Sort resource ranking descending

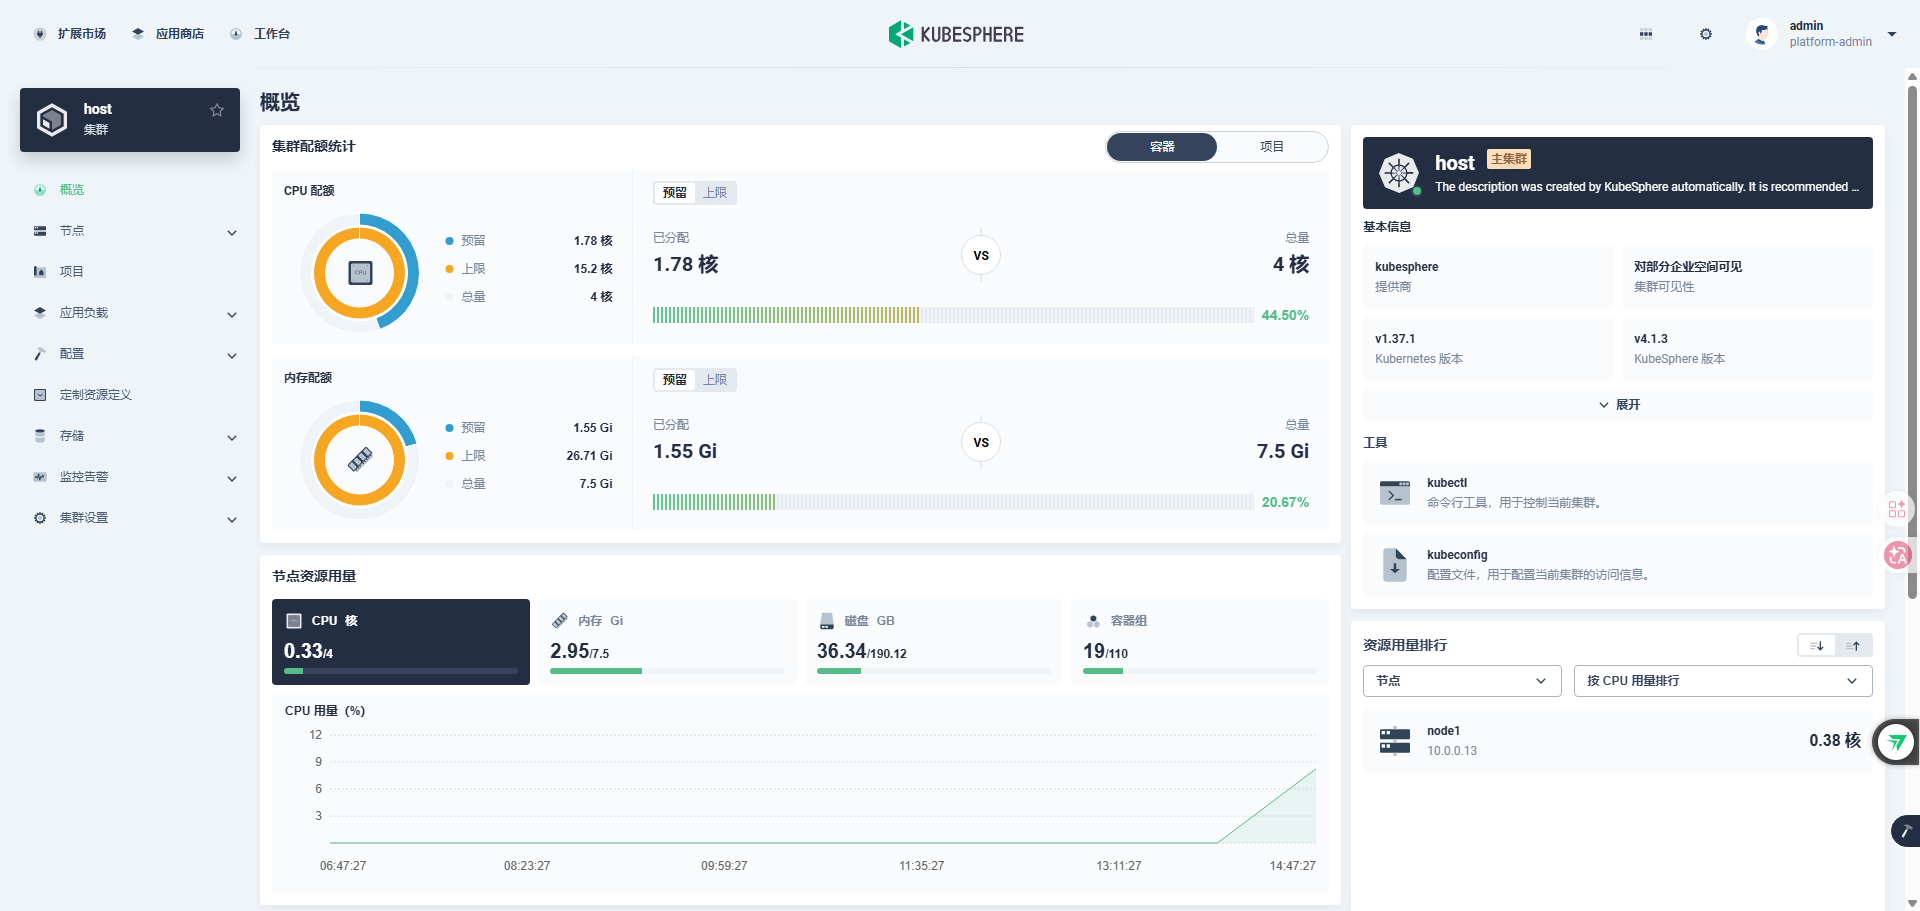(x=1817, y=646)
